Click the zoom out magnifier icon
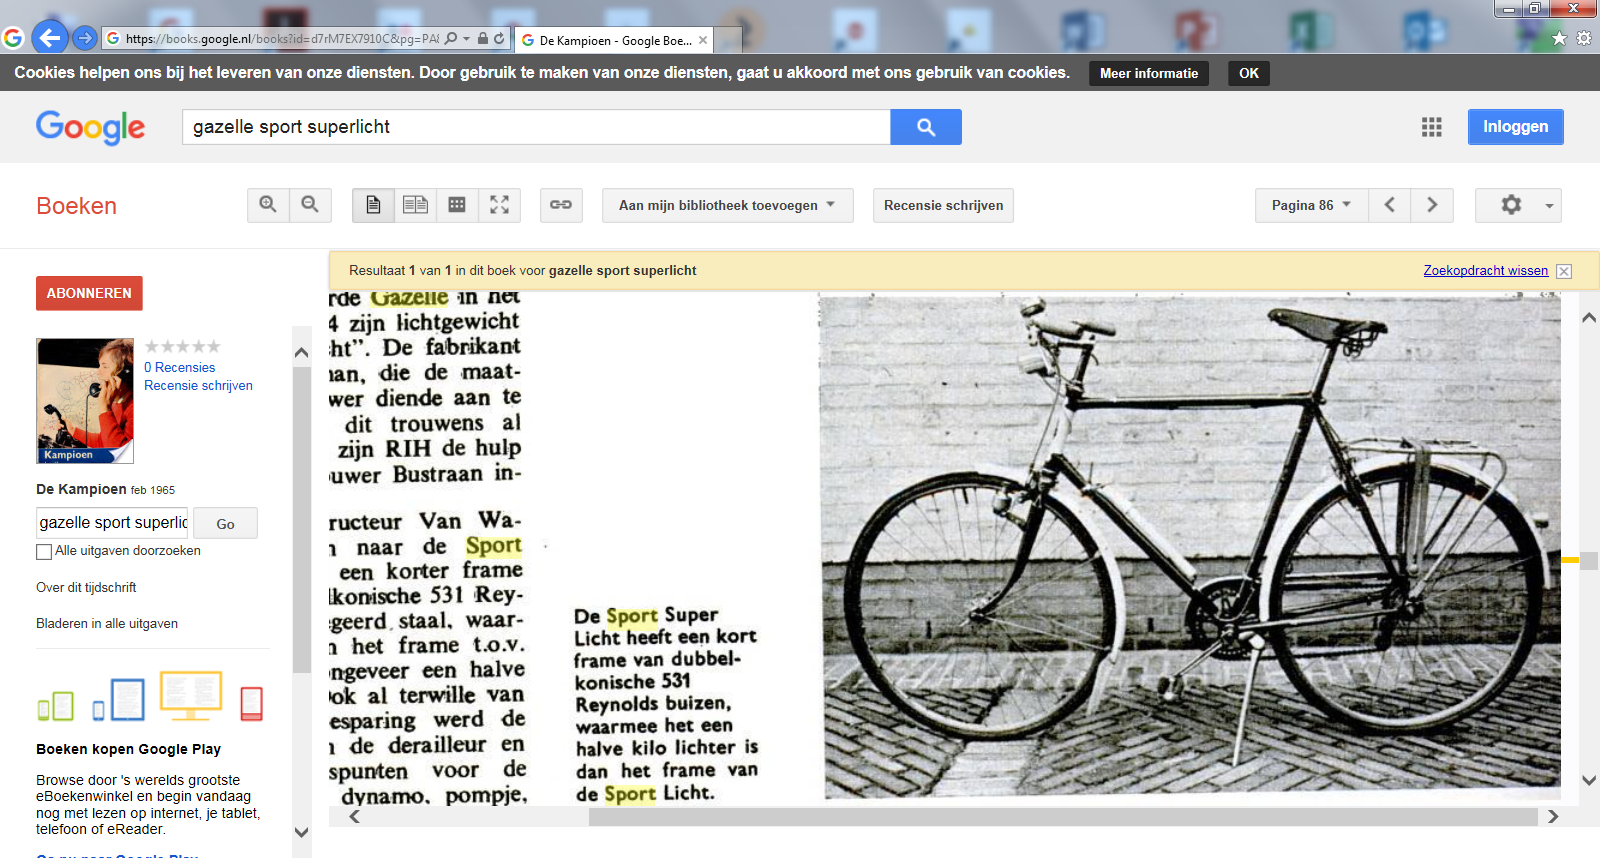Viewport: 1600px width, 860px height. [x=310, y=205]
